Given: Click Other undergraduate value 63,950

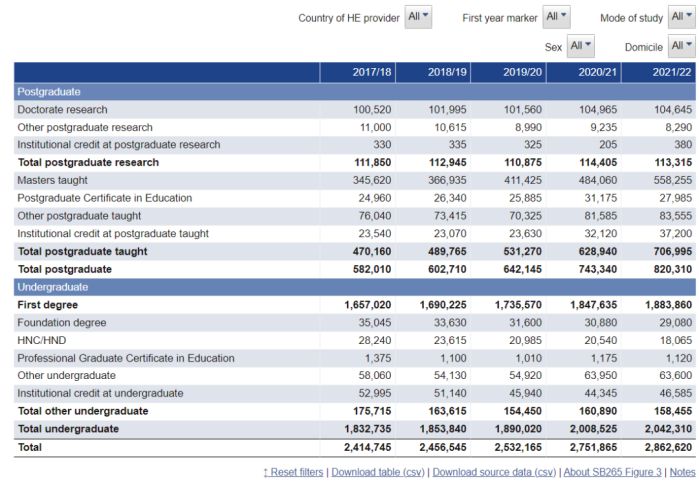Looking at the screenshot, I should [x=601, y=375].
